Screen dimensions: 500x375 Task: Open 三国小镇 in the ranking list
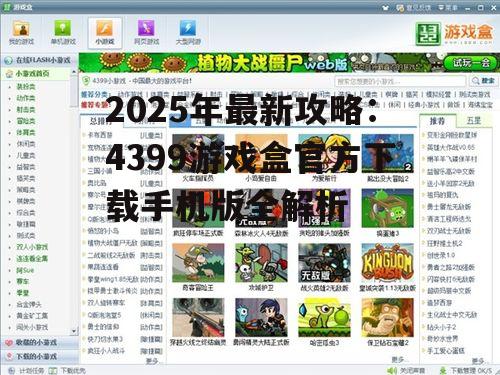click(x=100, y=171)
